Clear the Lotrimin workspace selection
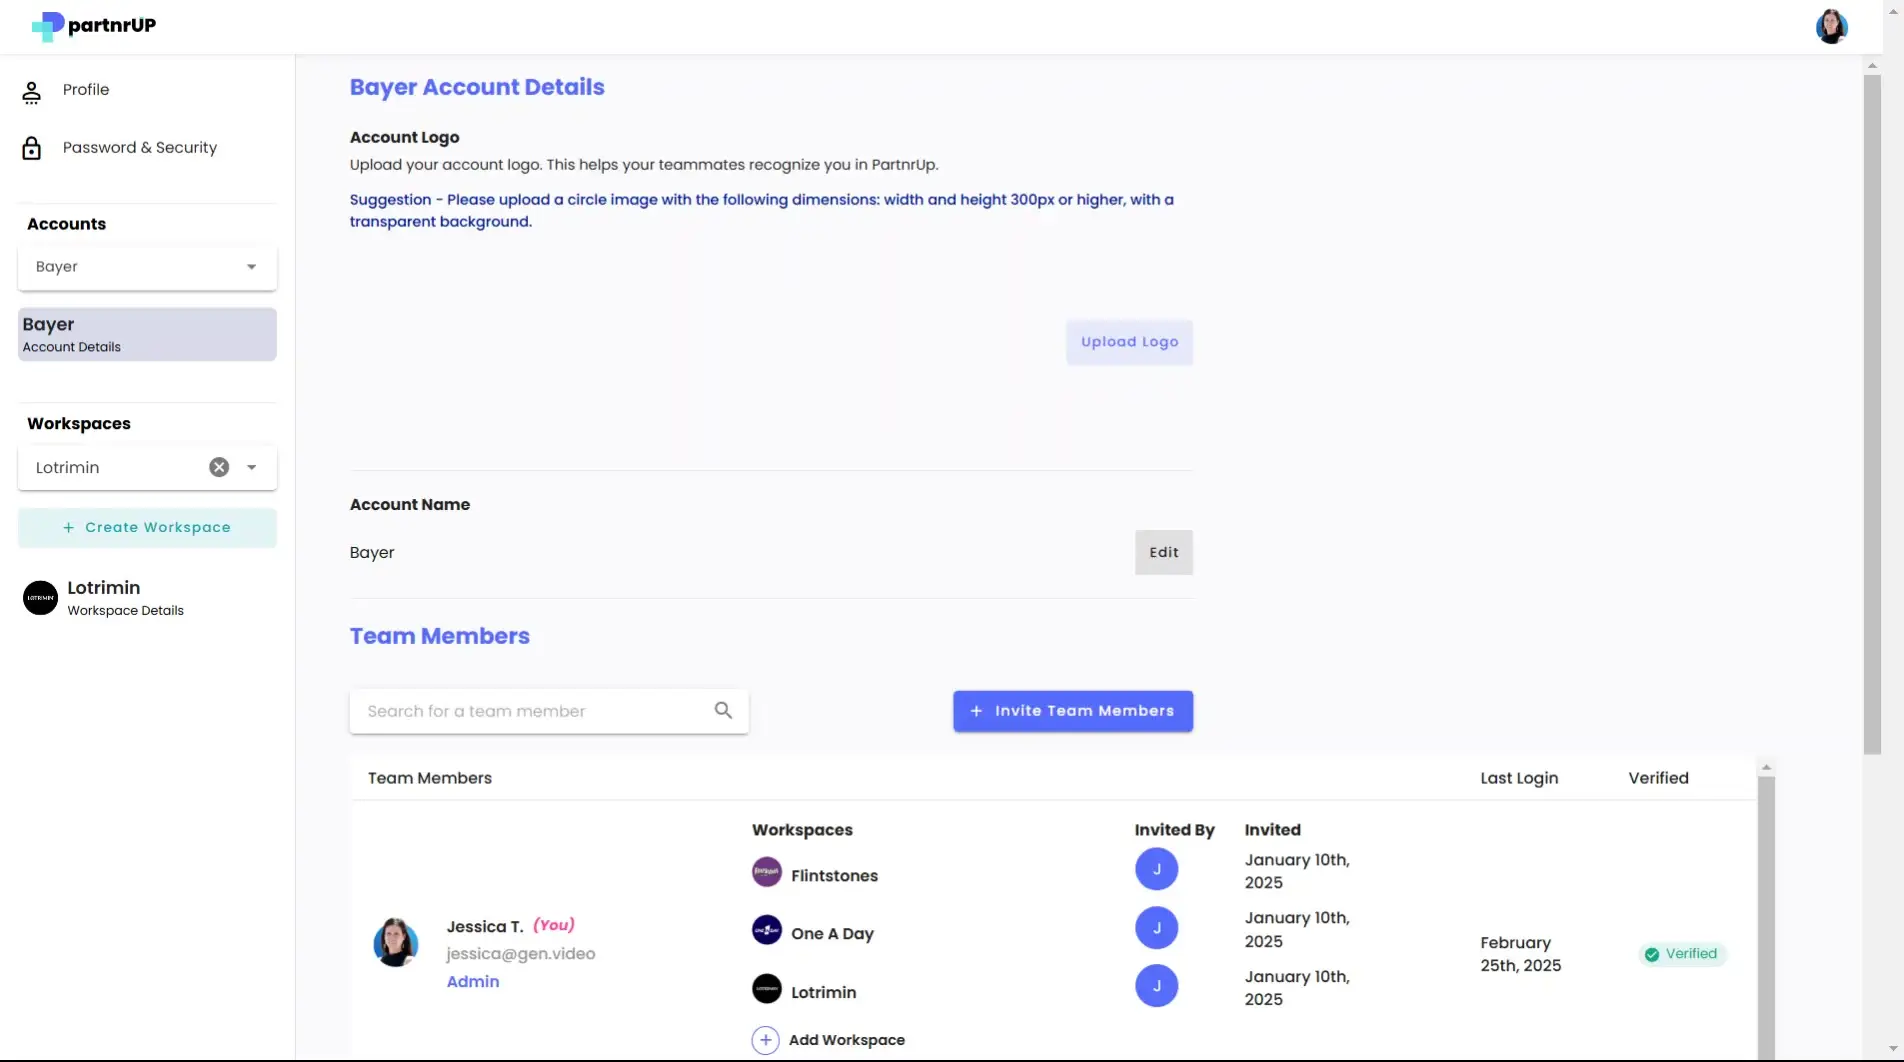This screenshot has width=1904, height=1062. [219, 467]
